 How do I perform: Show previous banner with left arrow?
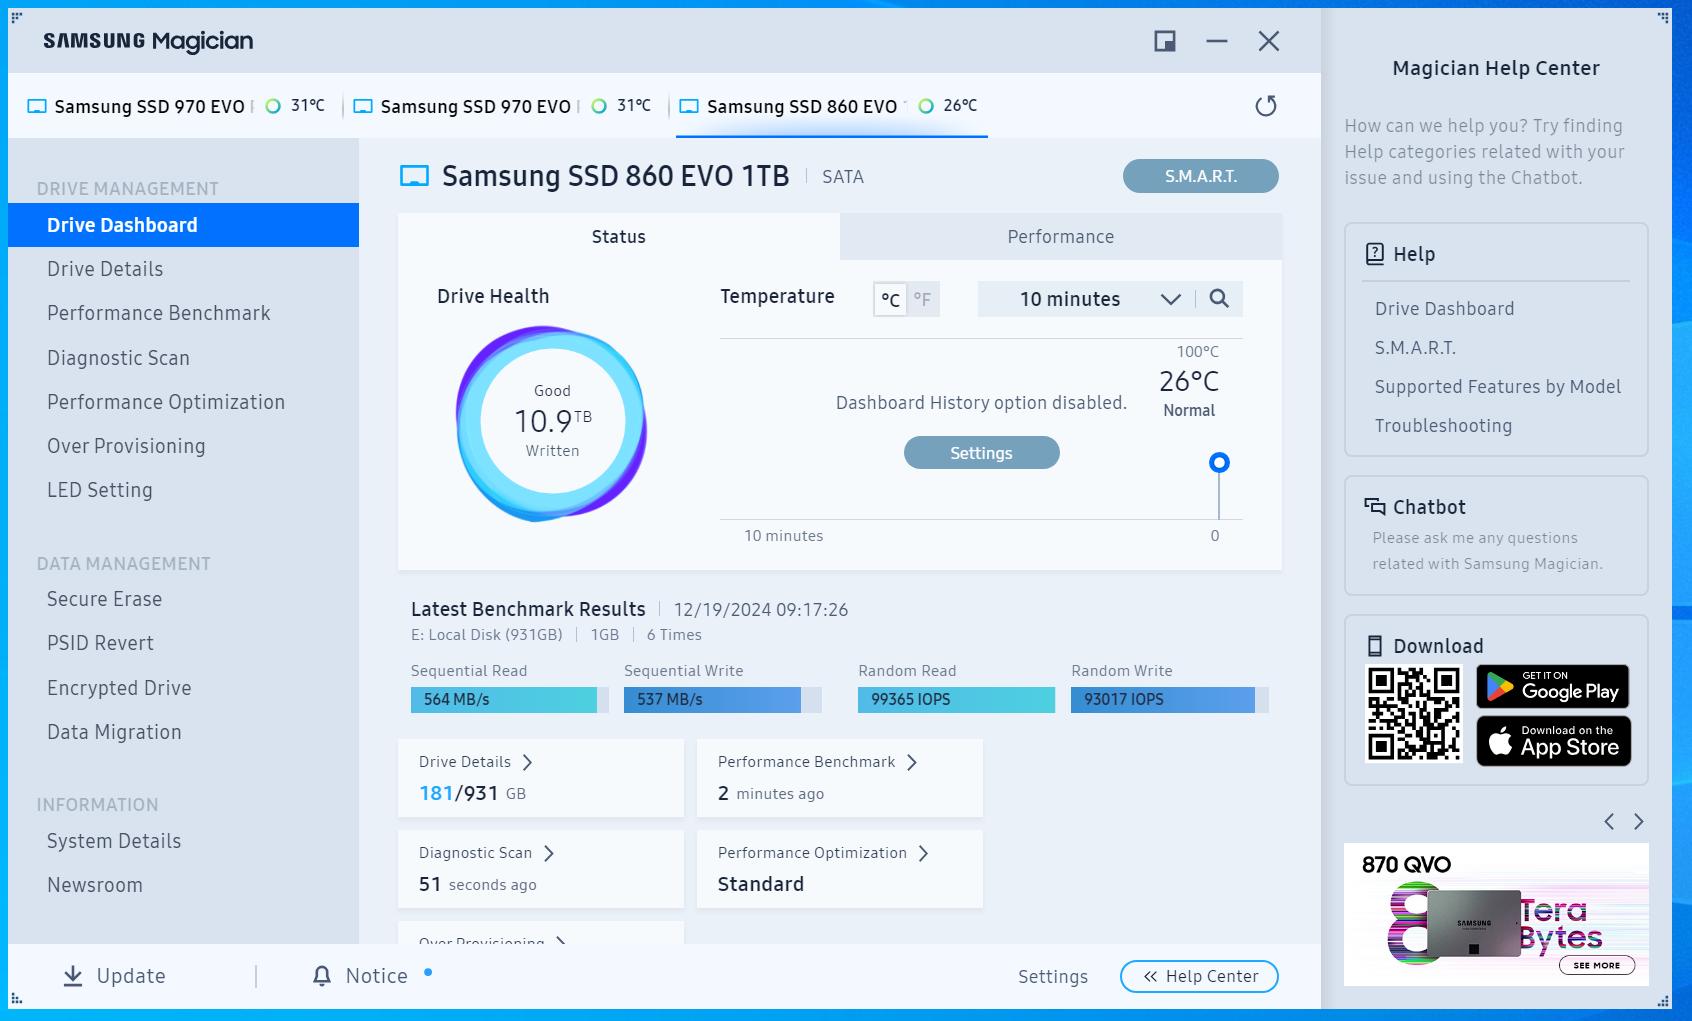coord(1609,821)
